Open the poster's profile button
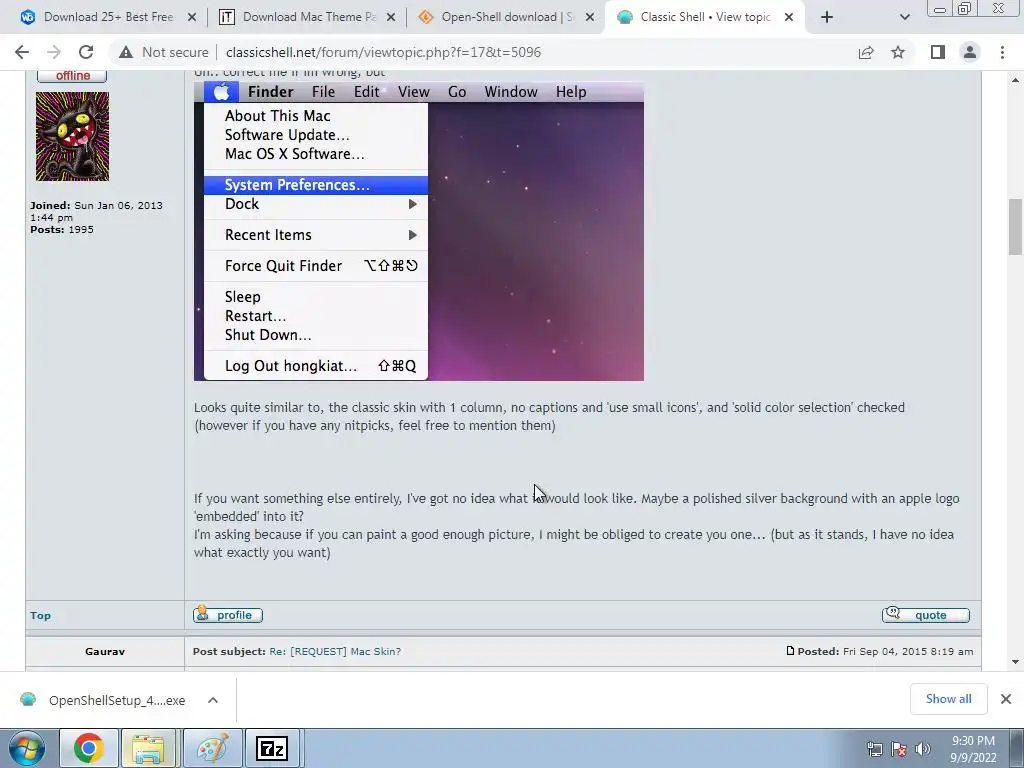Image resolution: width=1024 pixels, height=768 pixels. click(x=228, y=615)
